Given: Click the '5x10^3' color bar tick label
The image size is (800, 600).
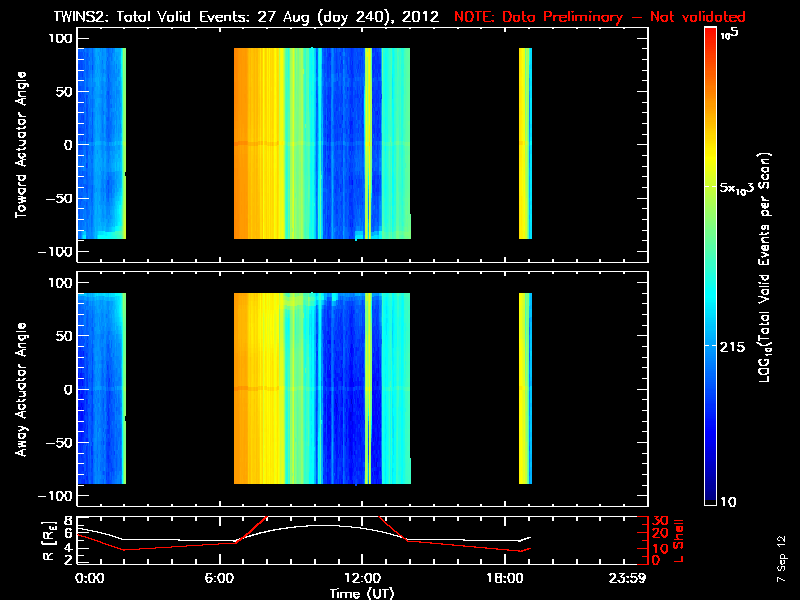Looking at the screenshot, I should point(737,187).
